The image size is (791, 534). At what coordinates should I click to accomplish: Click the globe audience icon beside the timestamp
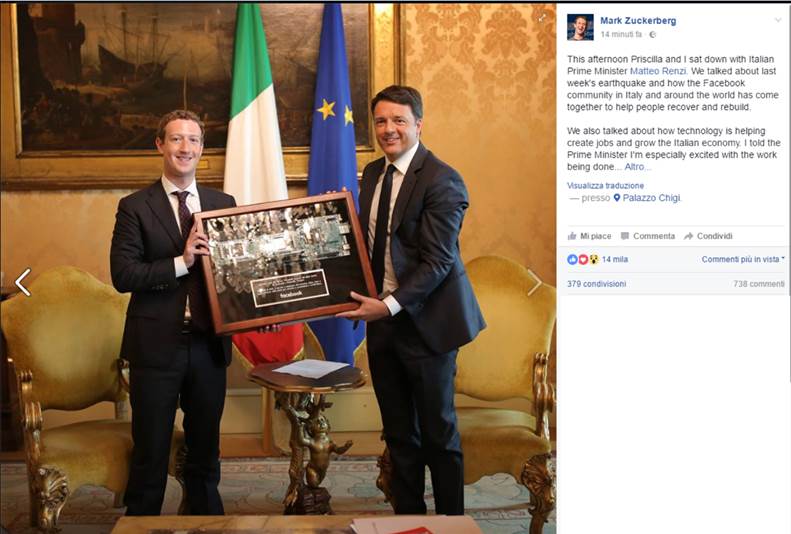pyautogui.click(x=652, y=34)
